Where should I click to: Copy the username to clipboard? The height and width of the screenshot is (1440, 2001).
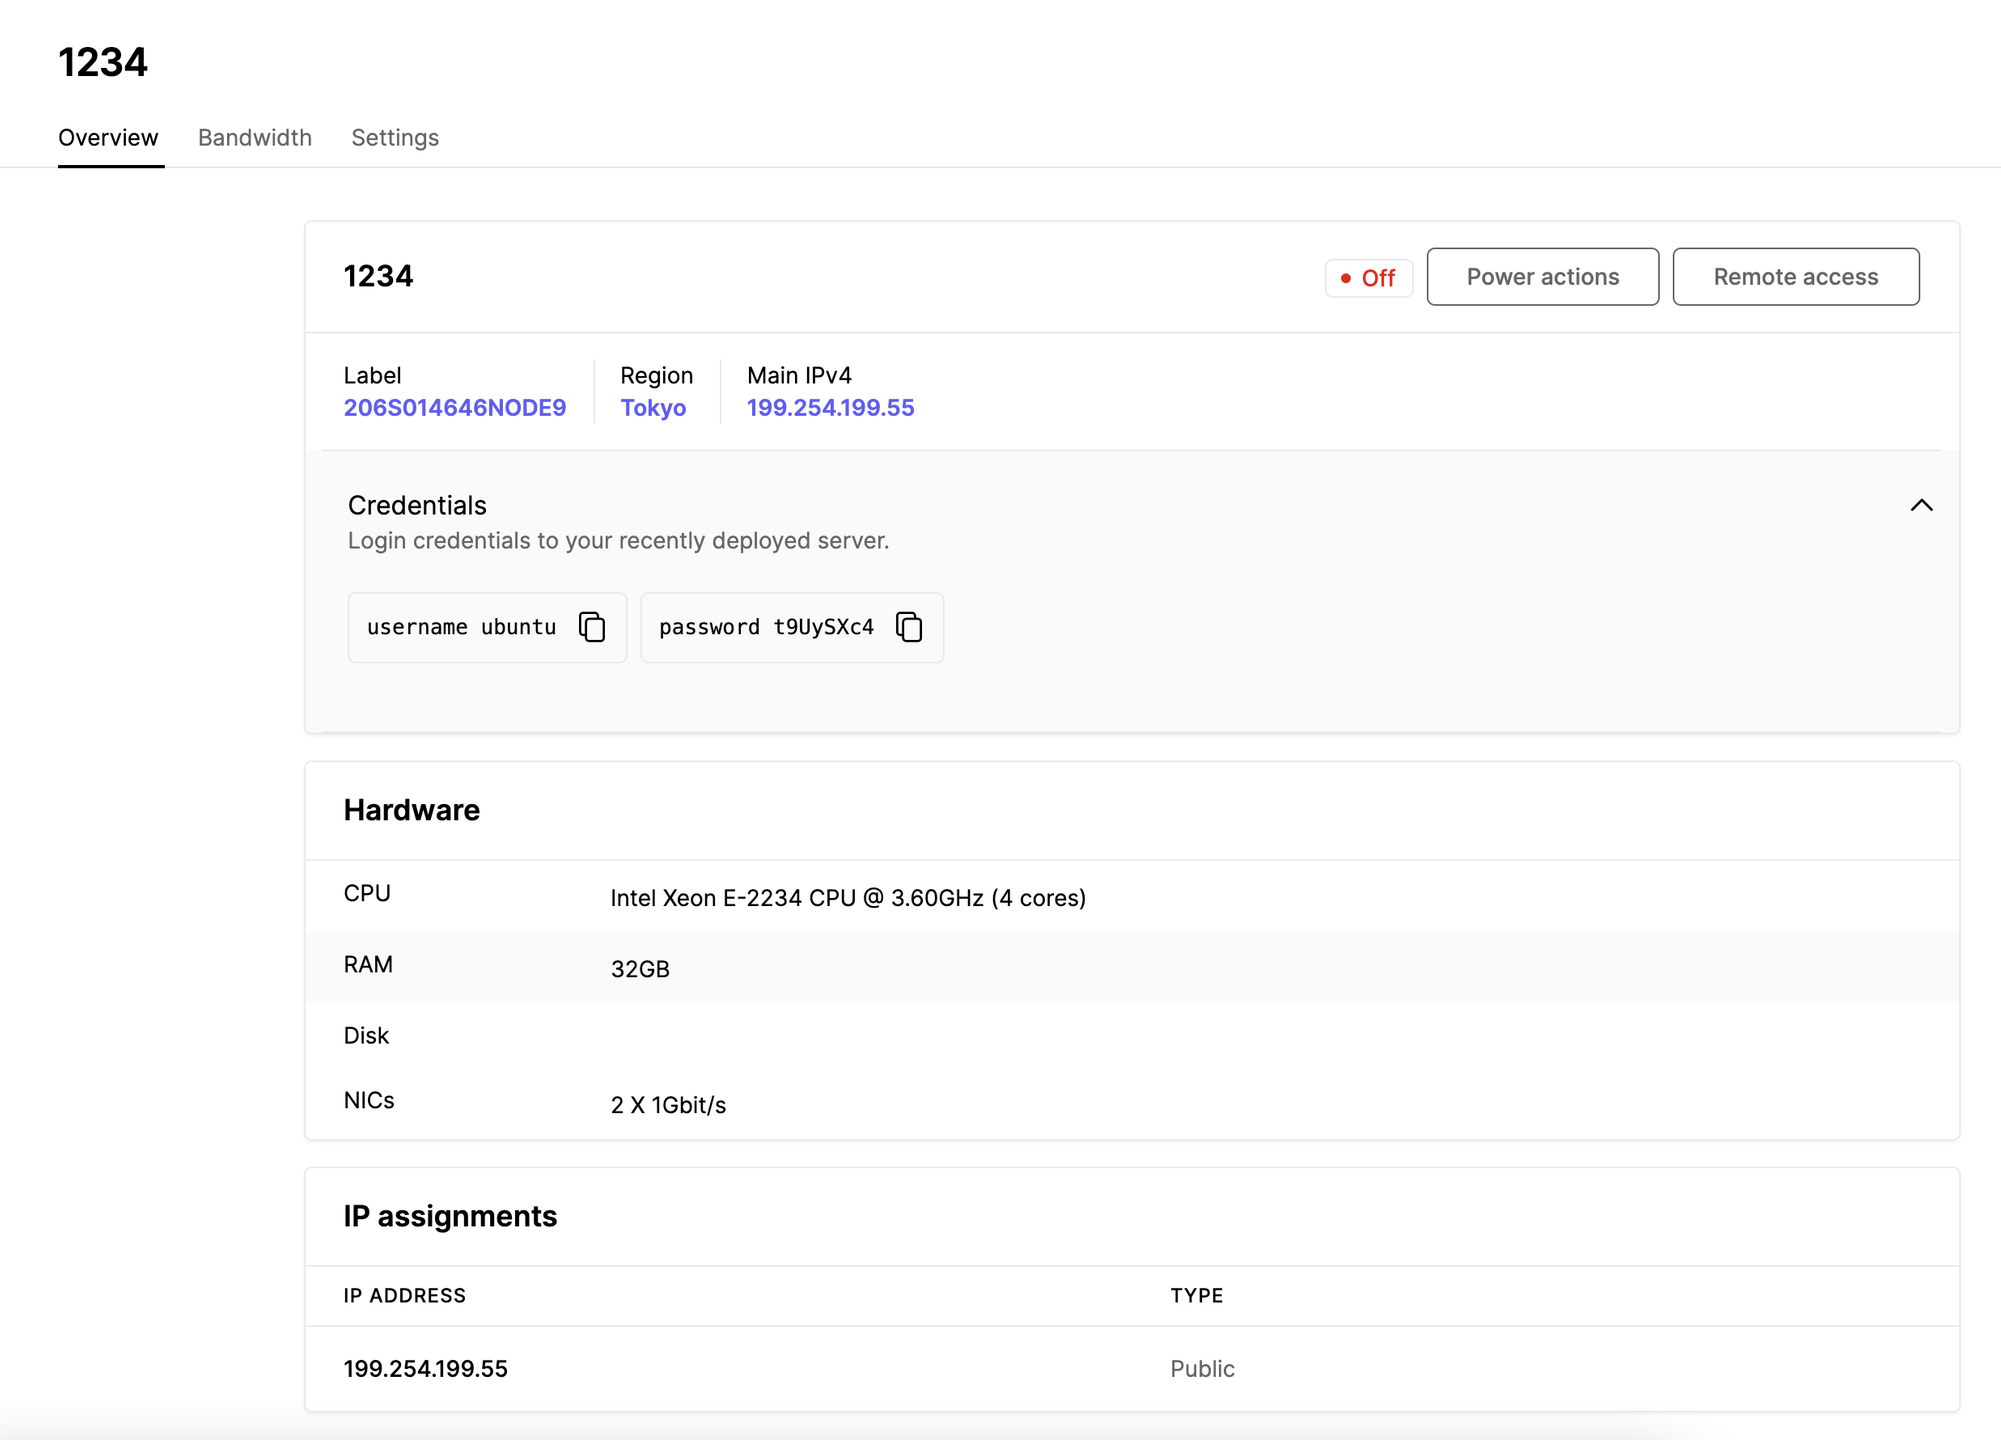pyautogui.click(x=592, y=627)
